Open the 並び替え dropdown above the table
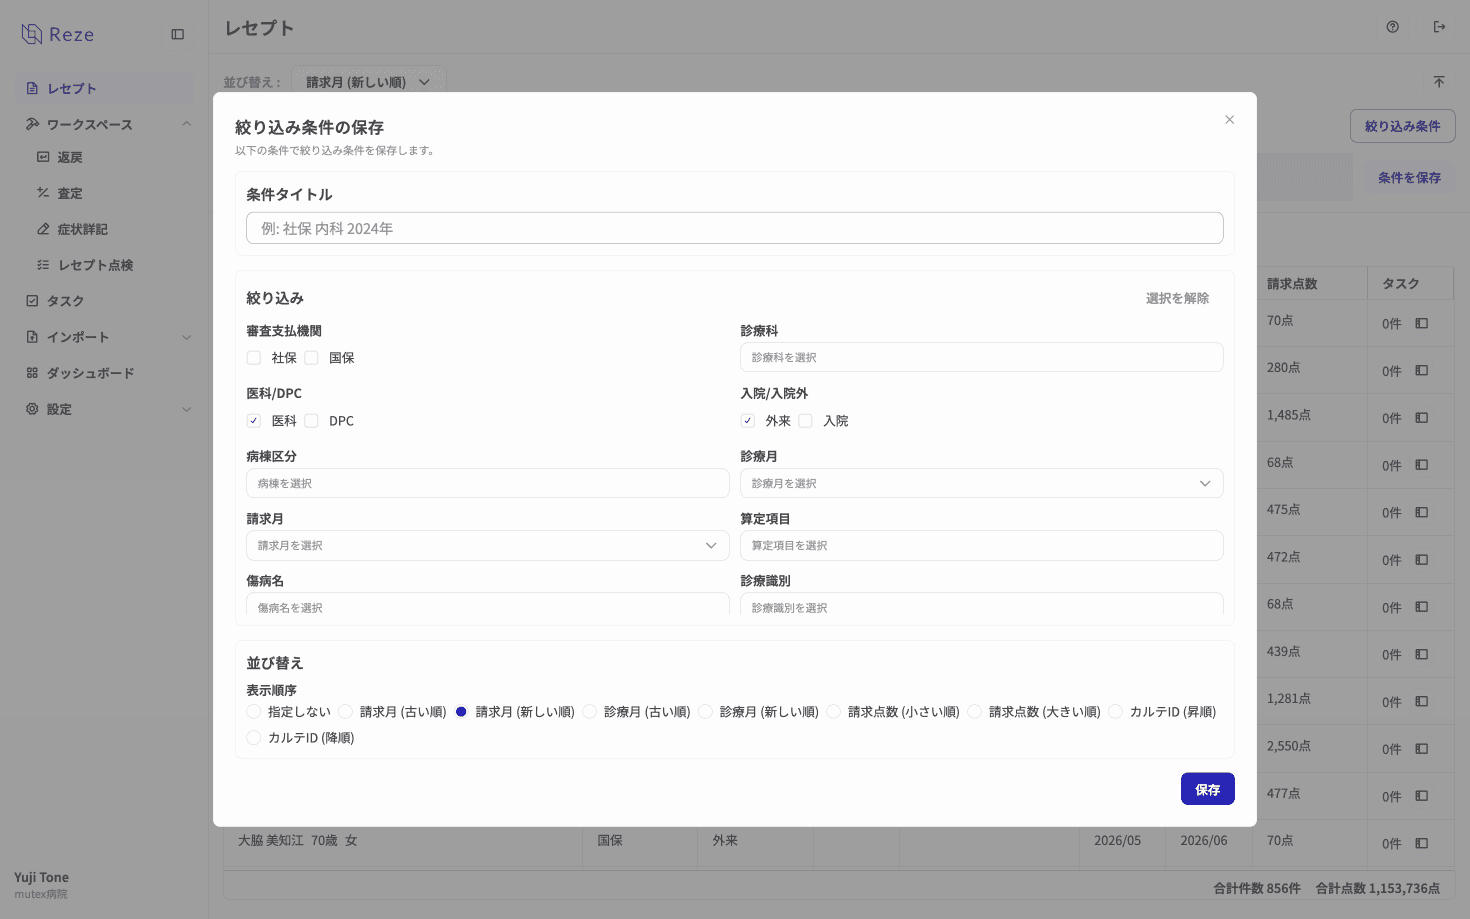Image resolution: width=1470 pixels, height=919 pixels. point(368,82)
